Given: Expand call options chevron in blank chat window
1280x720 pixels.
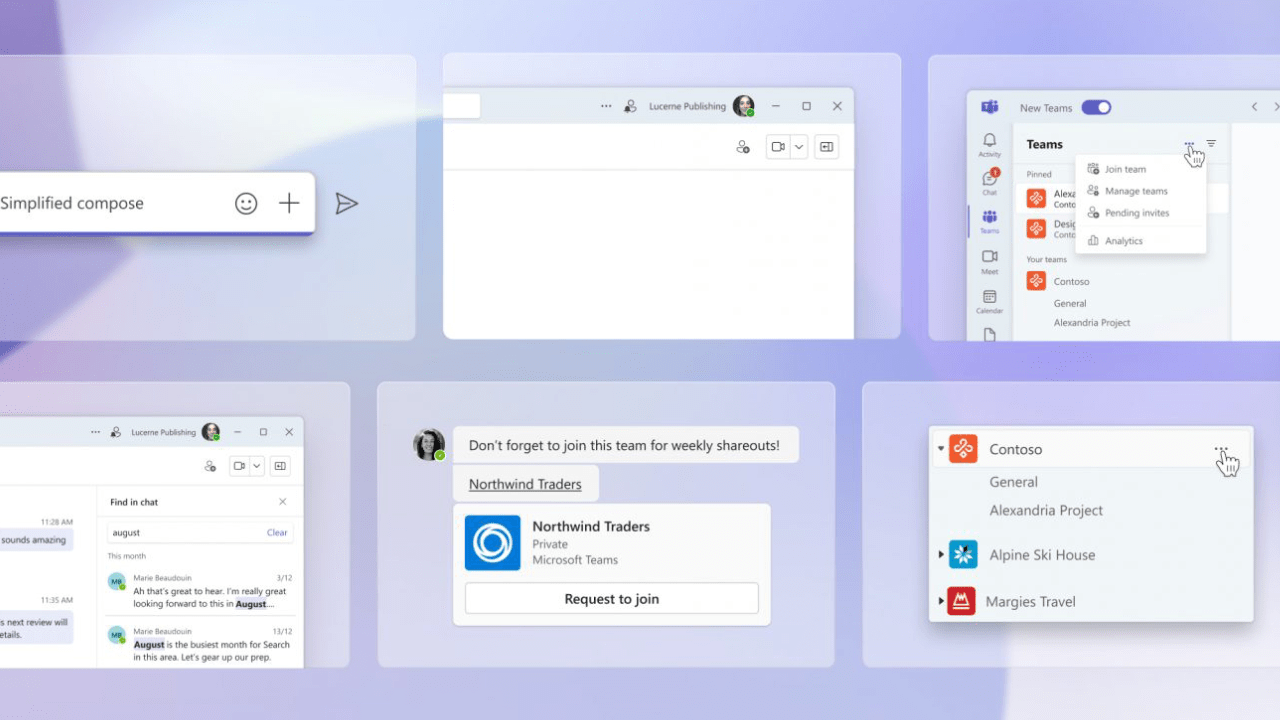Looking at the screenshot, I should point(799,147).
